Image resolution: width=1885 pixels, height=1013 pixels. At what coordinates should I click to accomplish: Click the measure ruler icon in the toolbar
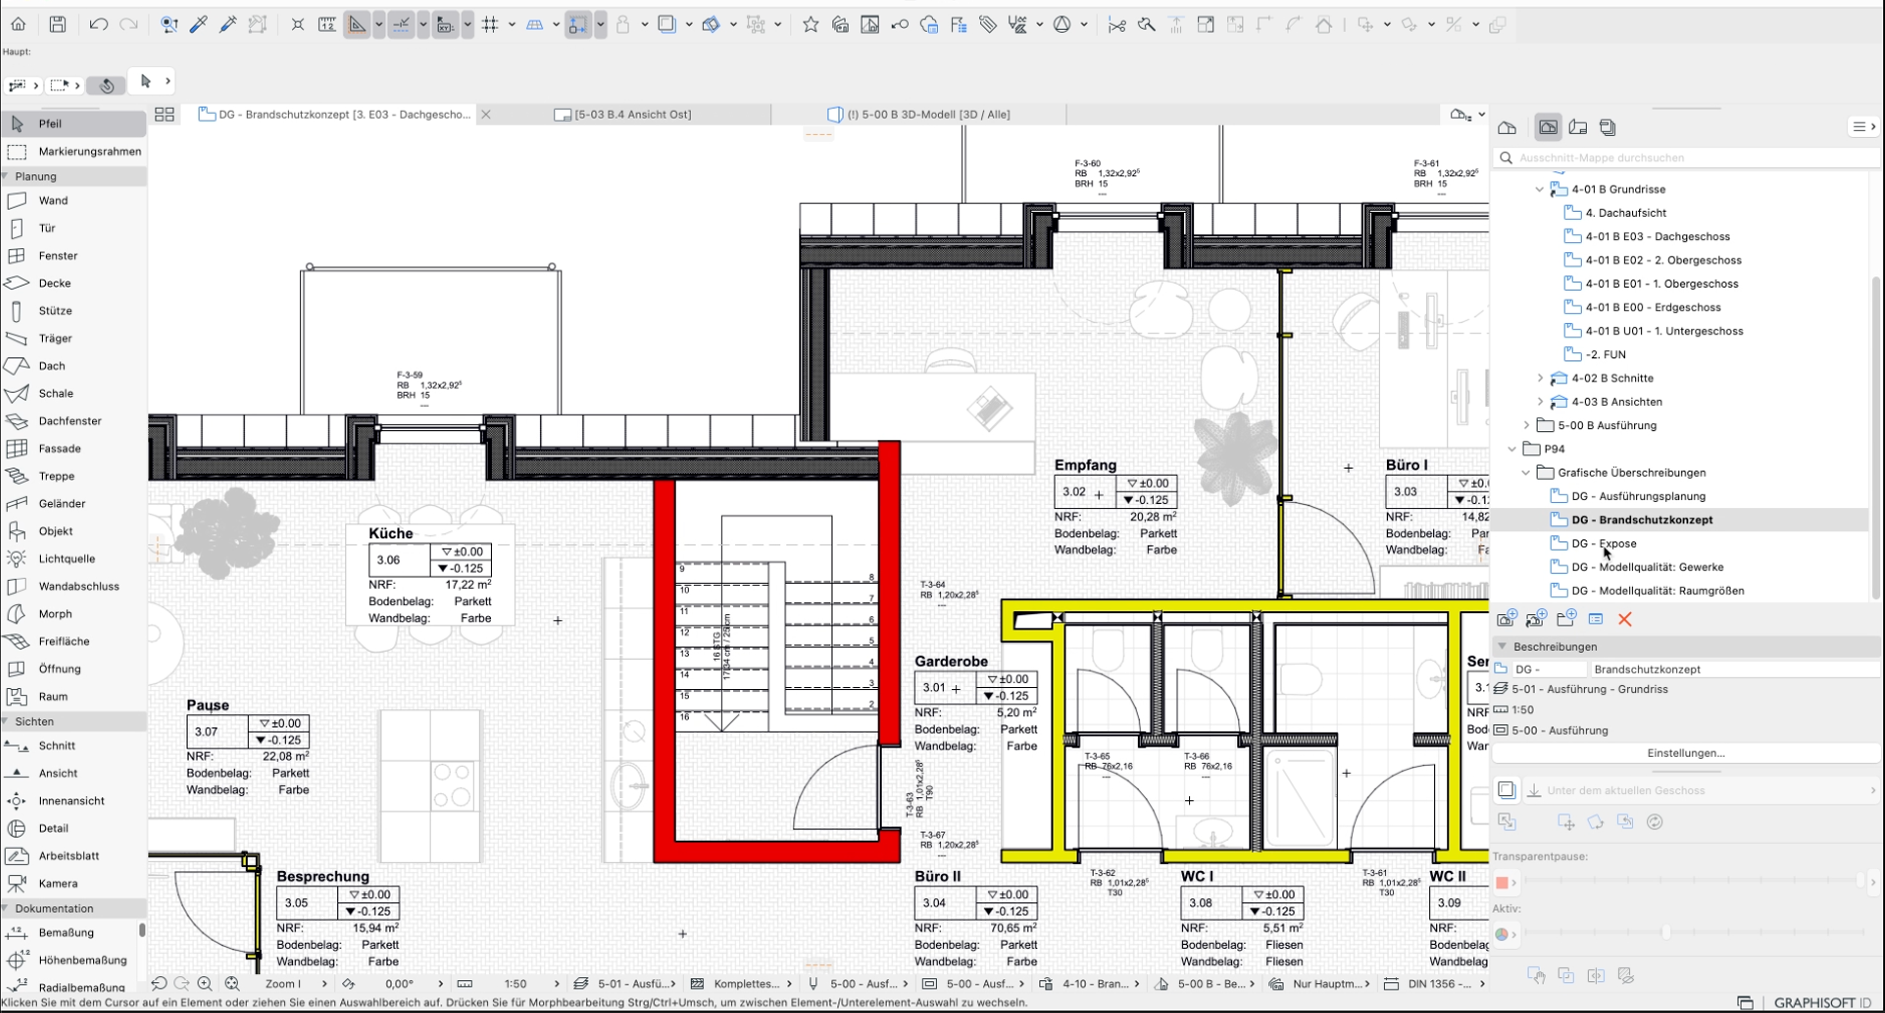[327, 24]
